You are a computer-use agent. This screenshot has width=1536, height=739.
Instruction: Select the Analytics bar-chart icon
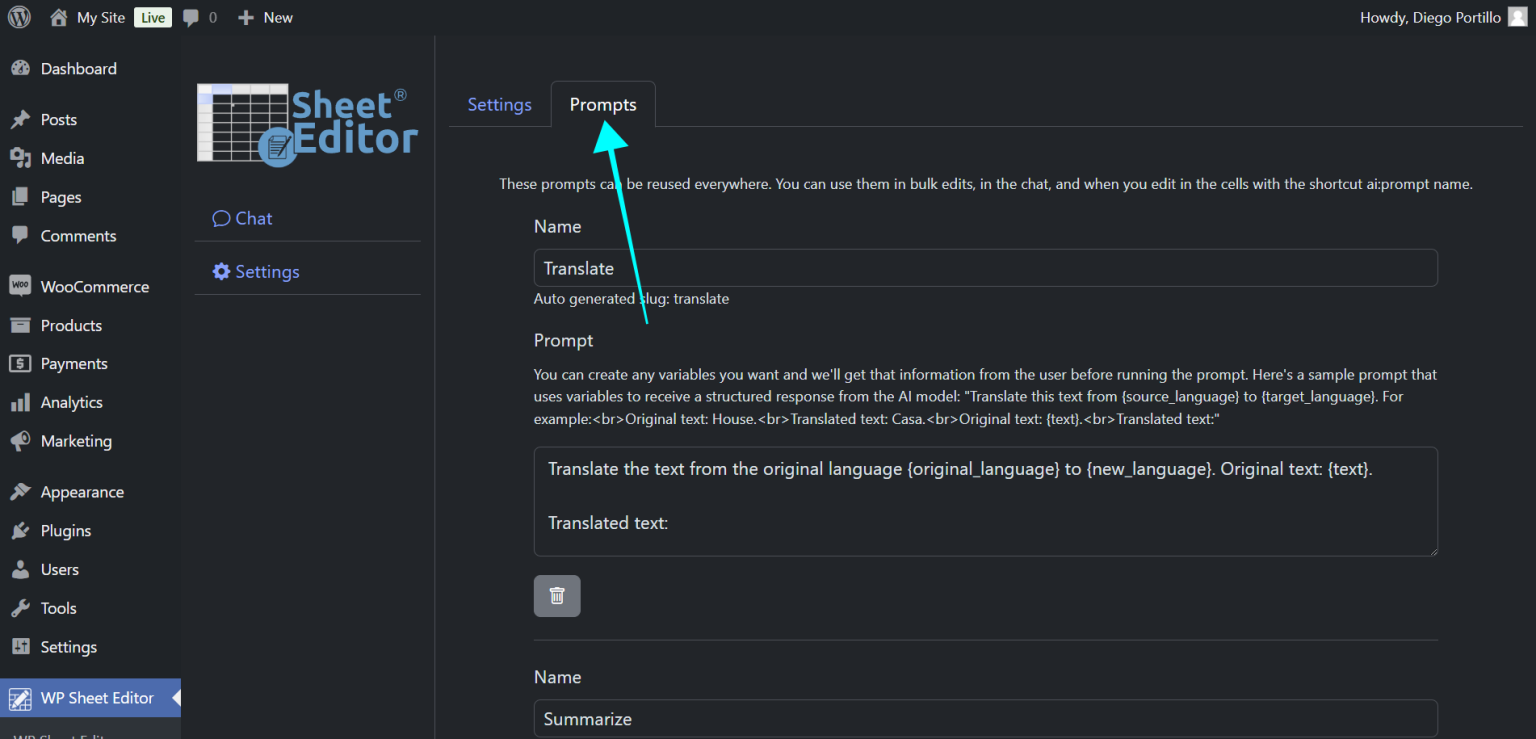click(21, 402)
